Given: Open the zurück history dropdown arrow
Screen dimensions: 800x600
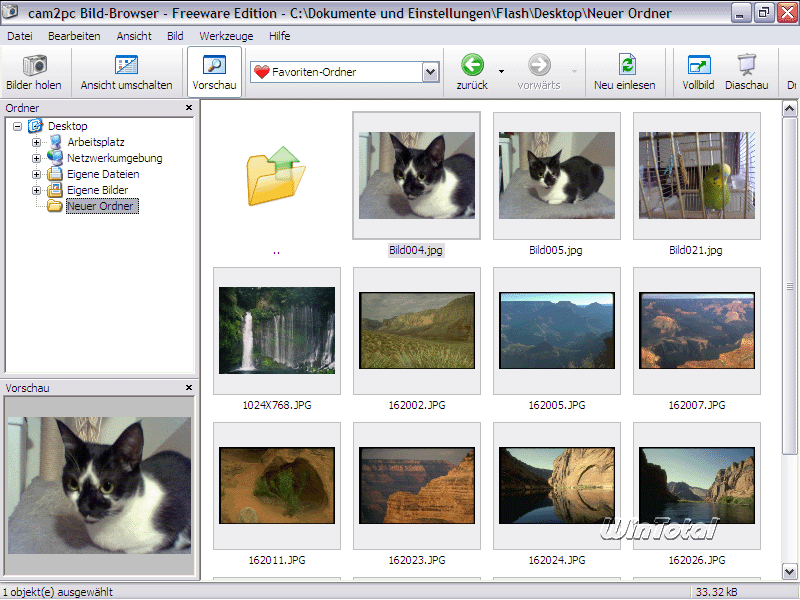Looking at the screenshot, I should click(x=501, y=72).
